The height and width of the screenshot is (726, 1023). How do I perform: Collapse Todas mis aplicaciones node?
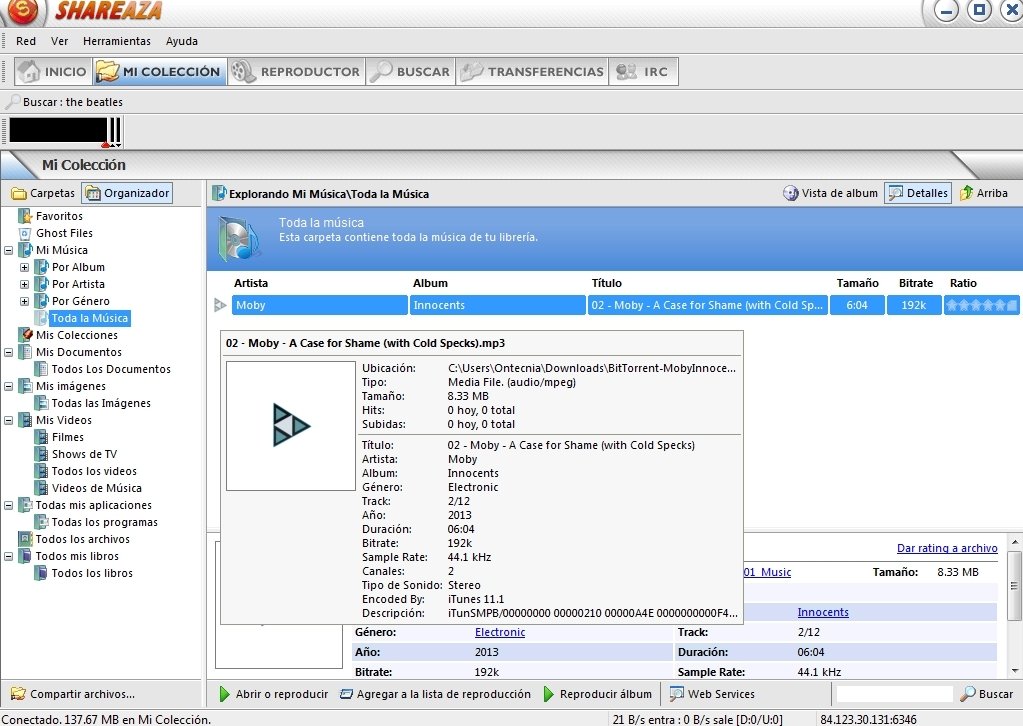(8, 505)
